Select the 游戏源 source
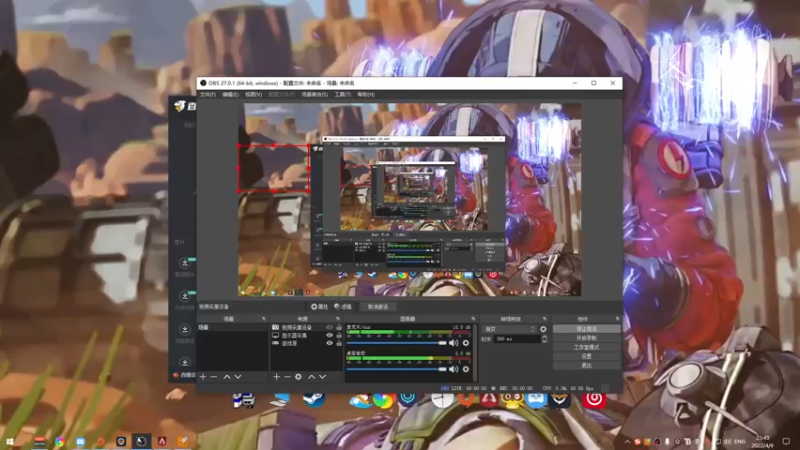This screenshot has height=450, width=800. [289, 343]
